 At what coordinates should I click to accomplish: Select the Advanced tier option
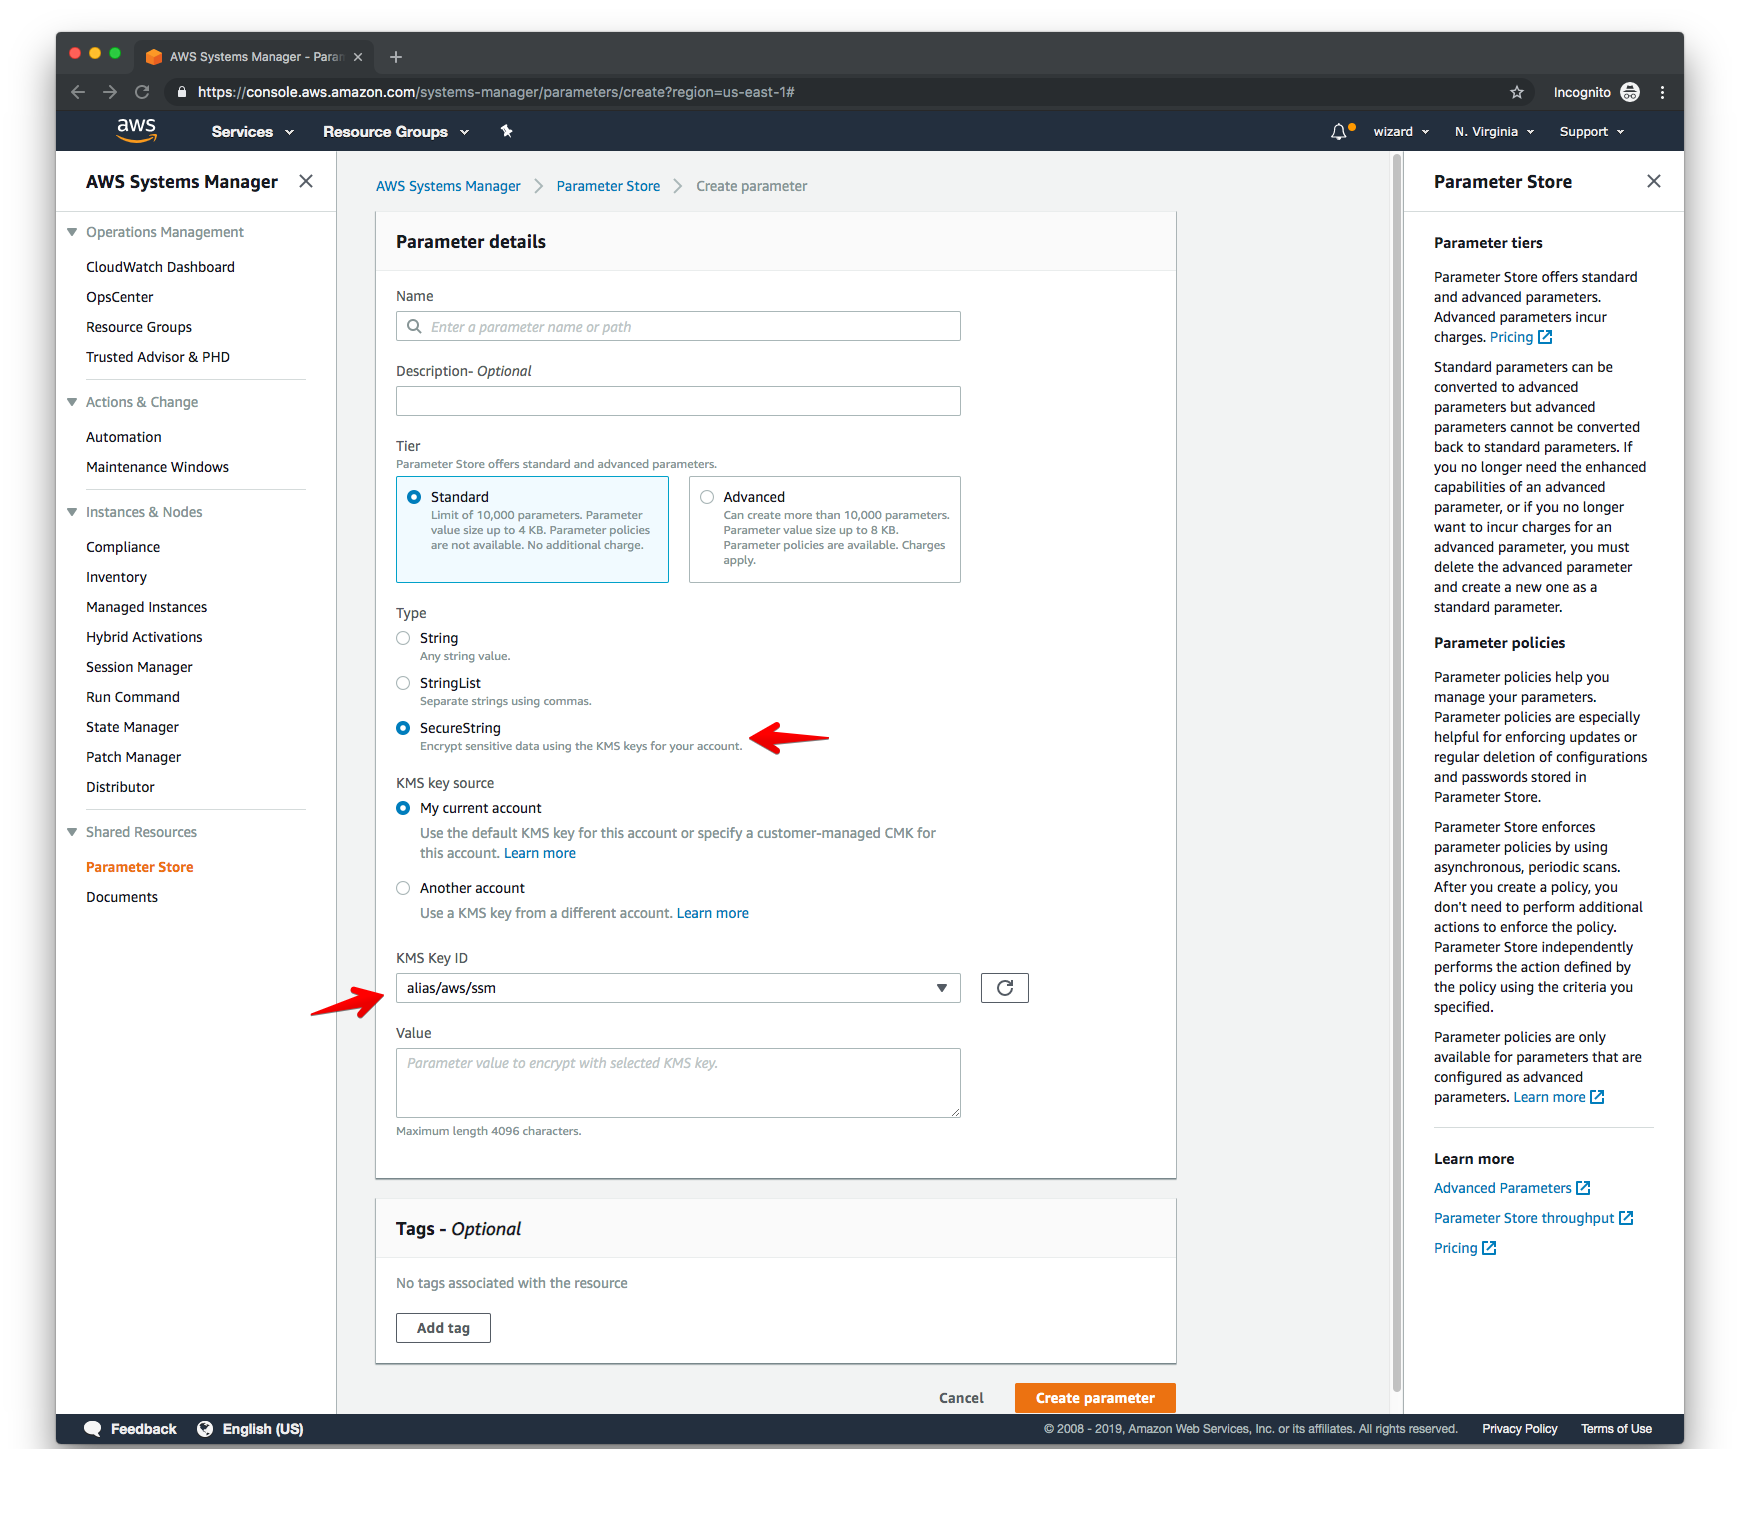[x=707, y=497]
